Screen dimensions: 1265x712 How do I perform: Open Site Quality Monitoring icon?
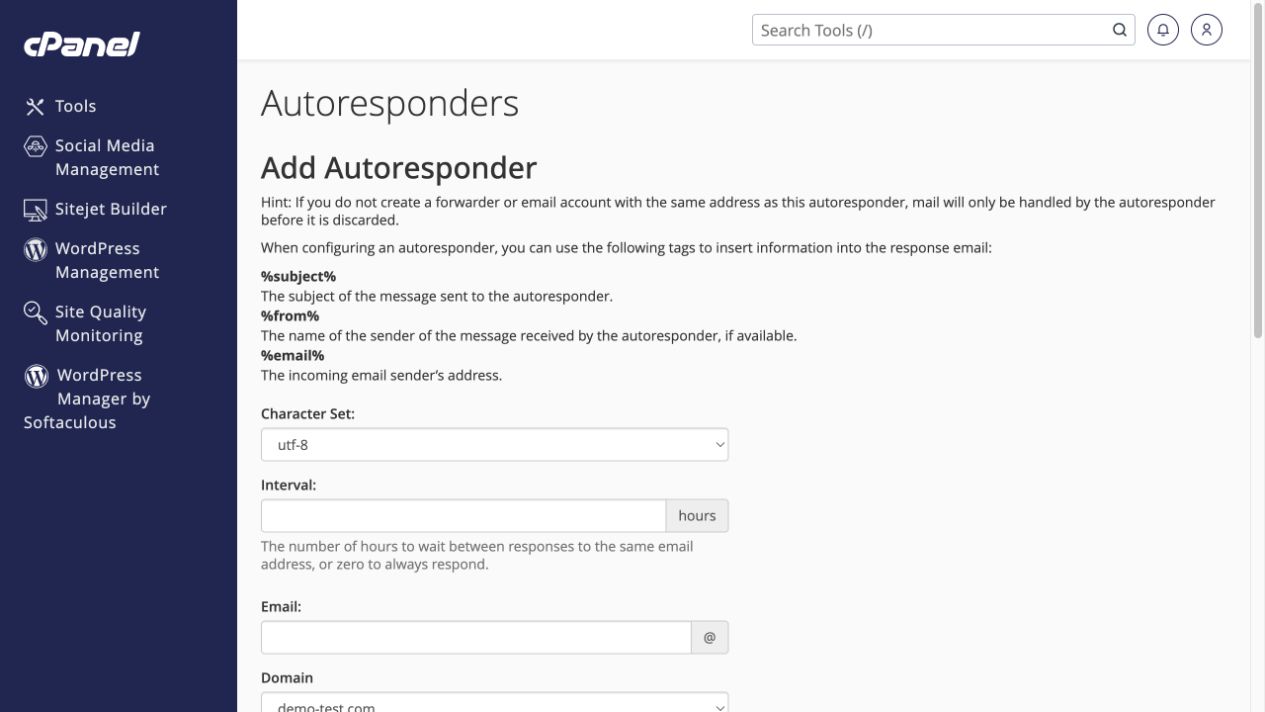tap(35, 313)
